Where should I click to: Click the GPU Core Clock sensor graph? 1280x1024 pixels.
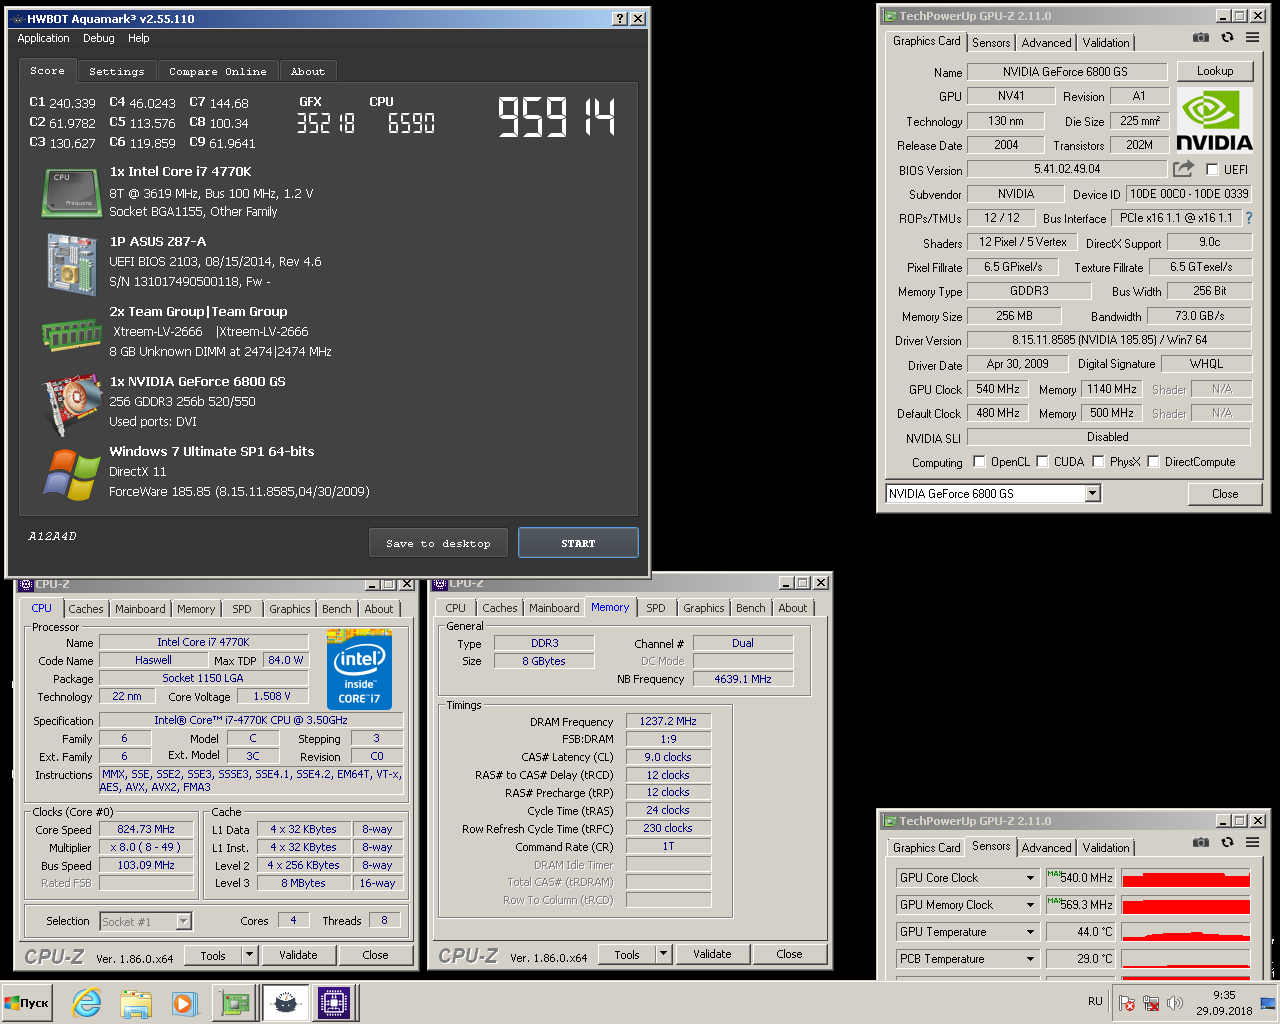pyautogui.click(x=1185, y=878)
